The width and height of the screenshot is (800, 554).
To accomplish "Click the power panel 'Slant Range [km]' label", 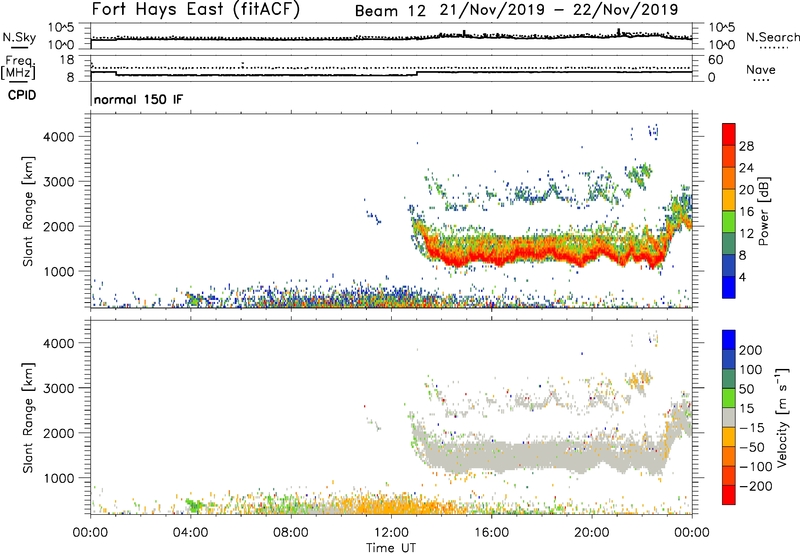I will click(x=28, y=211).
